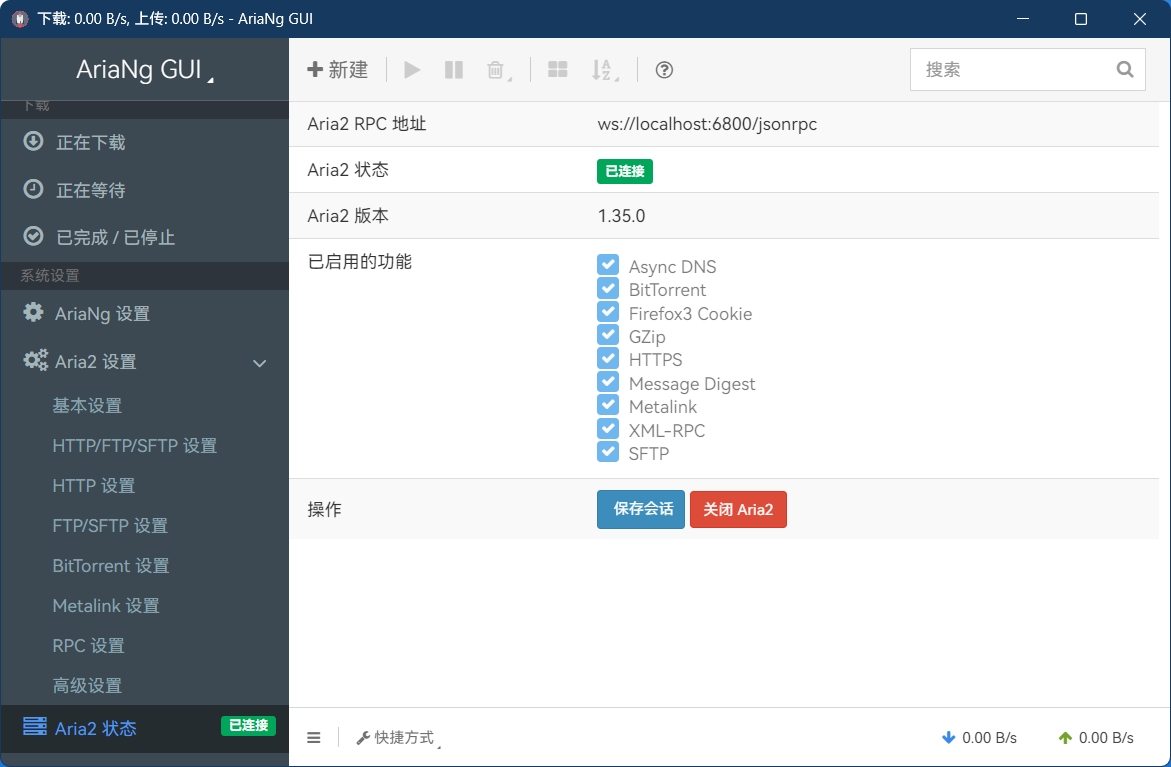
Task: Click the sidebar 已连接 badge
Action: pos(249,725)
